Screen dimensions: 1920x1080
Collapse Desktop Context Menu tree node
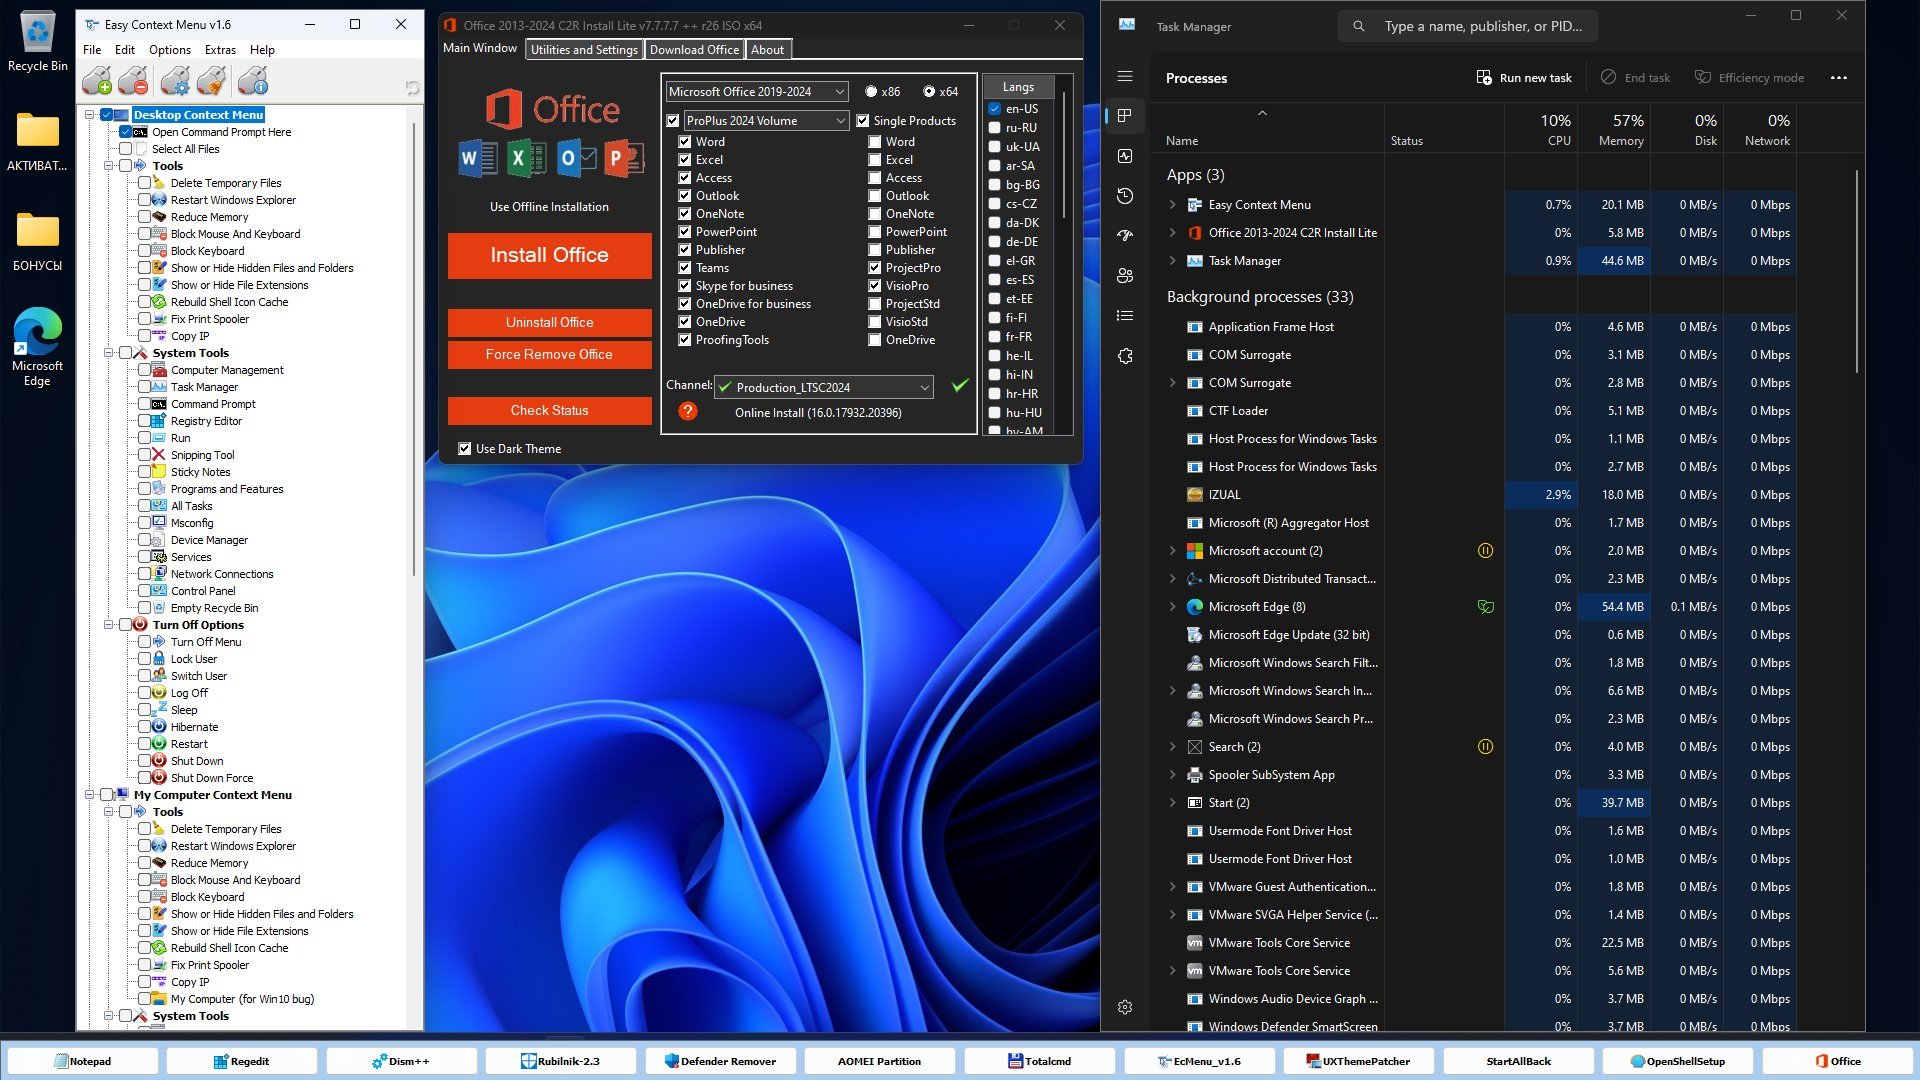[x=89, y=115]
